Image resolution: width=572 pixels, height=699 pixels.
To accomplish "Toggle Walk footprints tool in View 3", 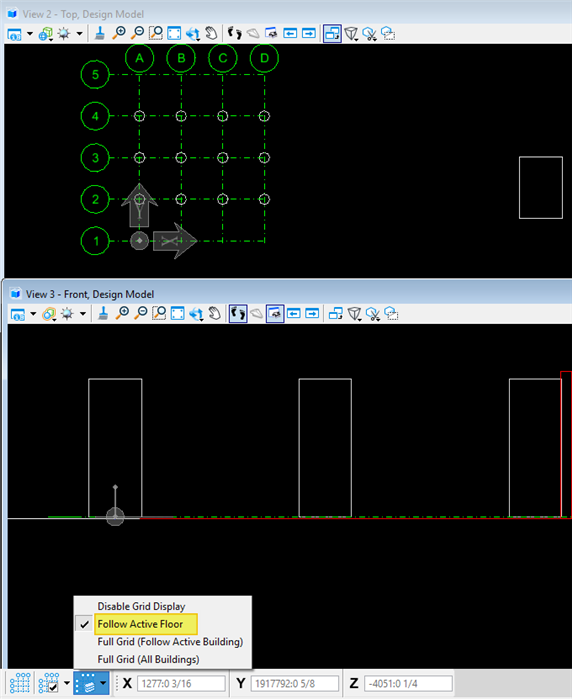I will [238, 314].
